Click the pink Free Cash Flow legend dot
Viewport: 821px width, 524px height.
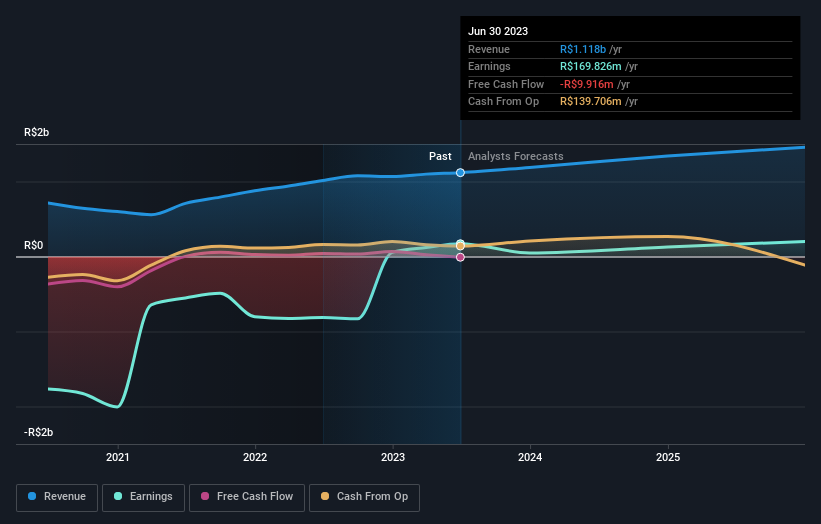205,496
